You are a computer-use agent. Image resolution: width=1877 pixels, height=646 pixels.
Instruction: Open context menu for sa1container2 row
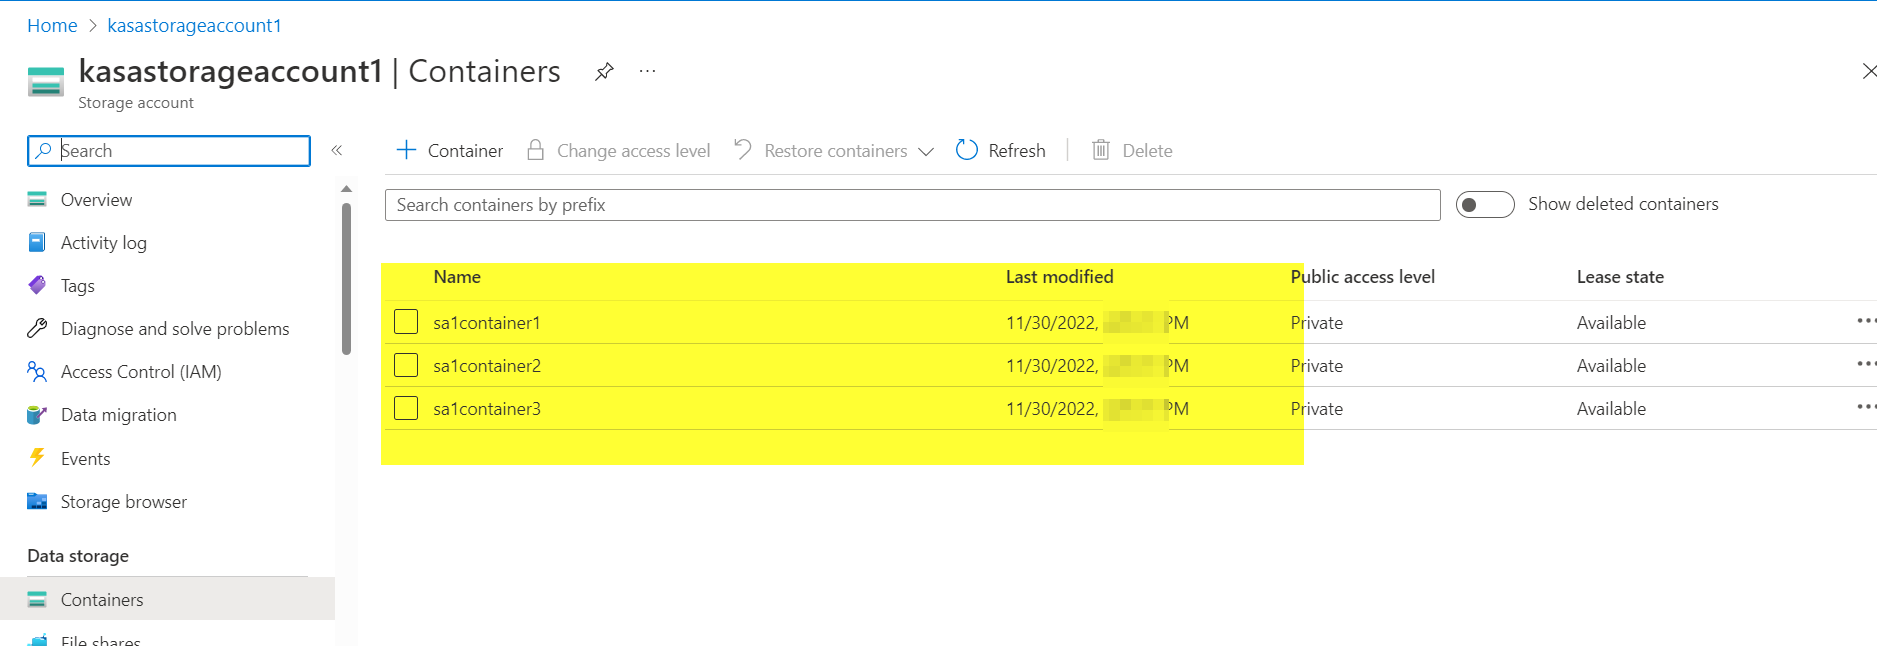[x=1866, y=364]
